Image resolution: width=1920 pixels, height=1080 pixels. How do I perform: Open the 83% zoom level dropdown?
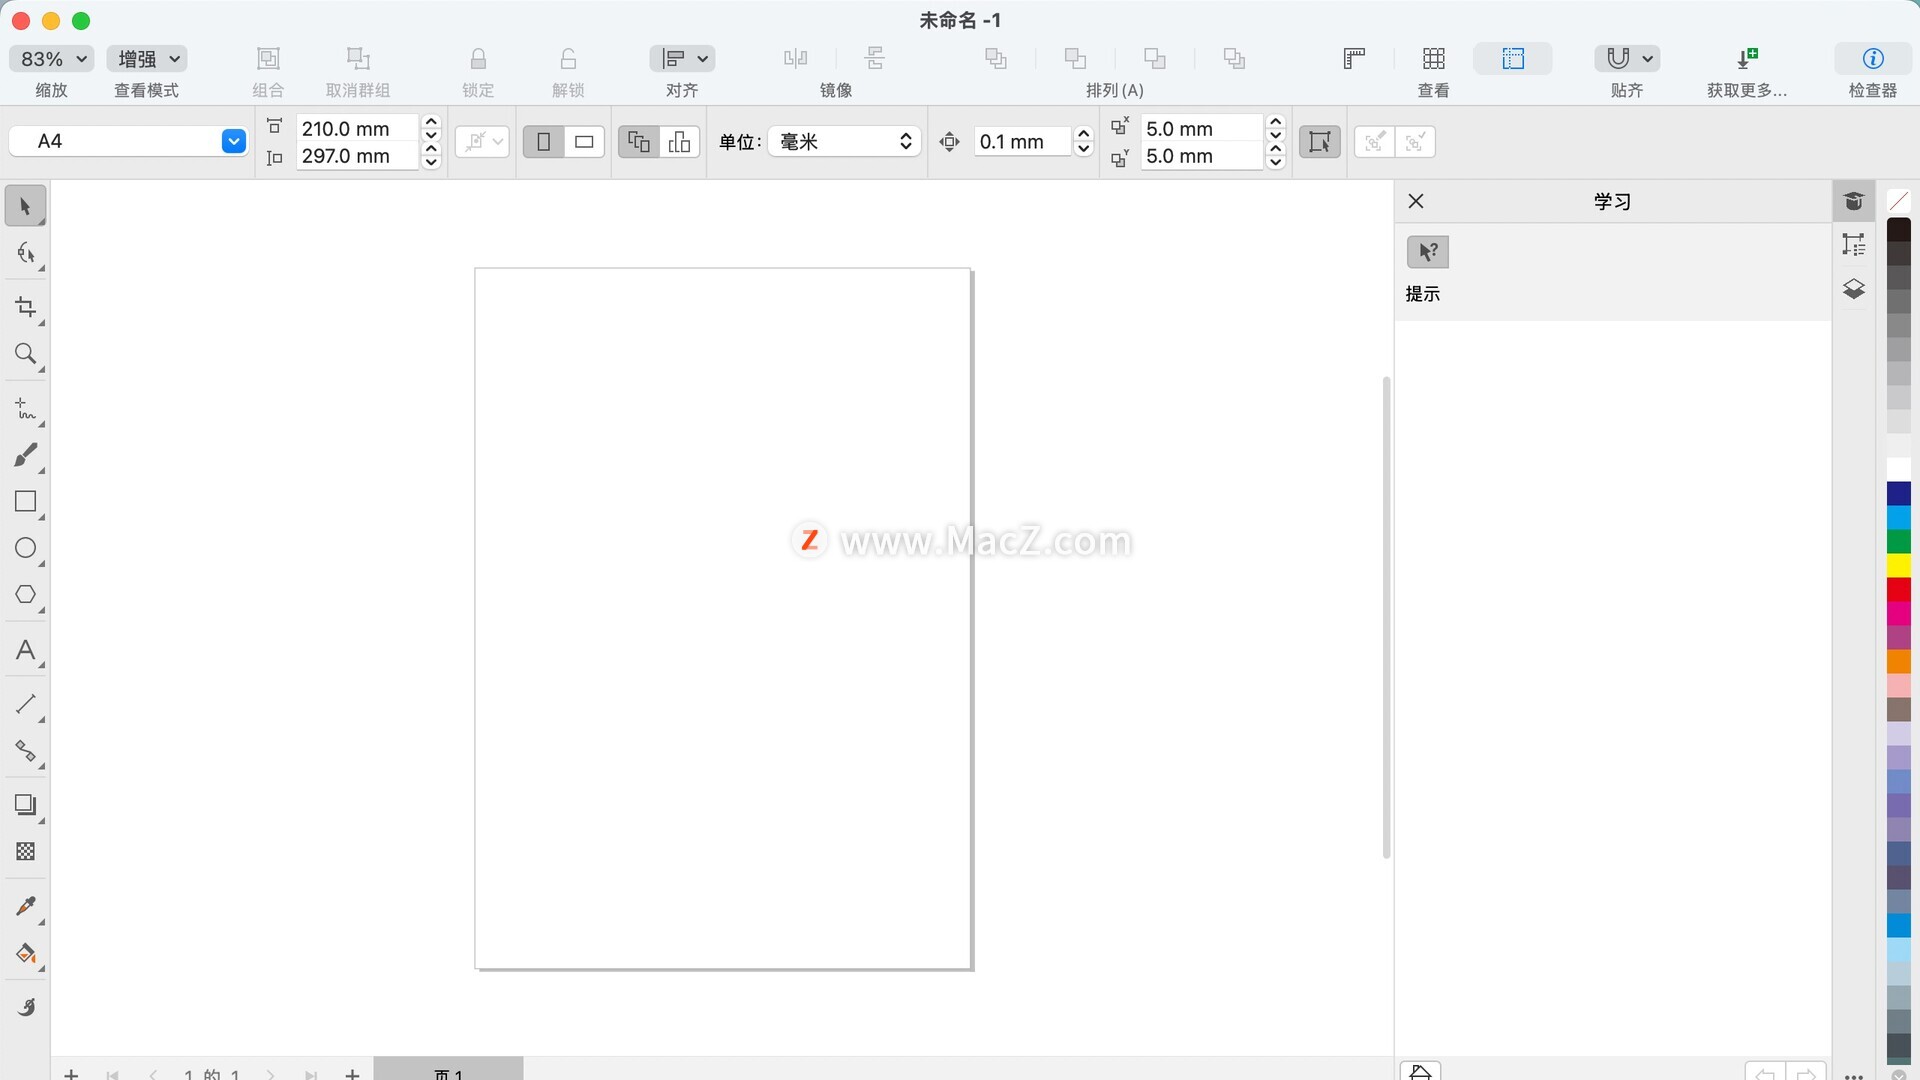(52, 59)
